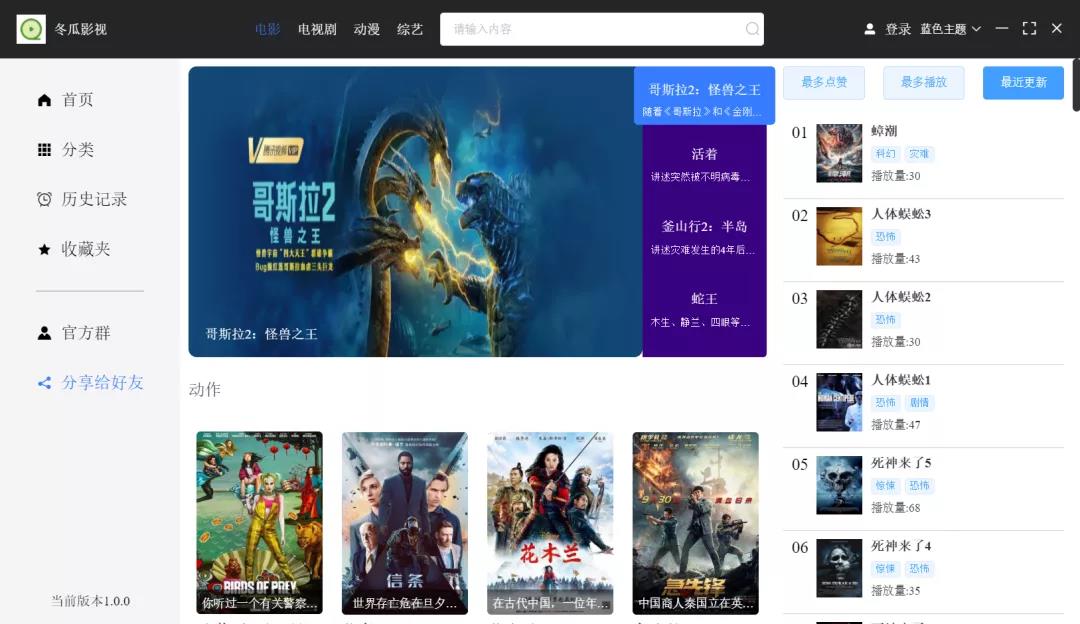
Task: Go to 首页 in the sidebar
Action: click(78, 100)
